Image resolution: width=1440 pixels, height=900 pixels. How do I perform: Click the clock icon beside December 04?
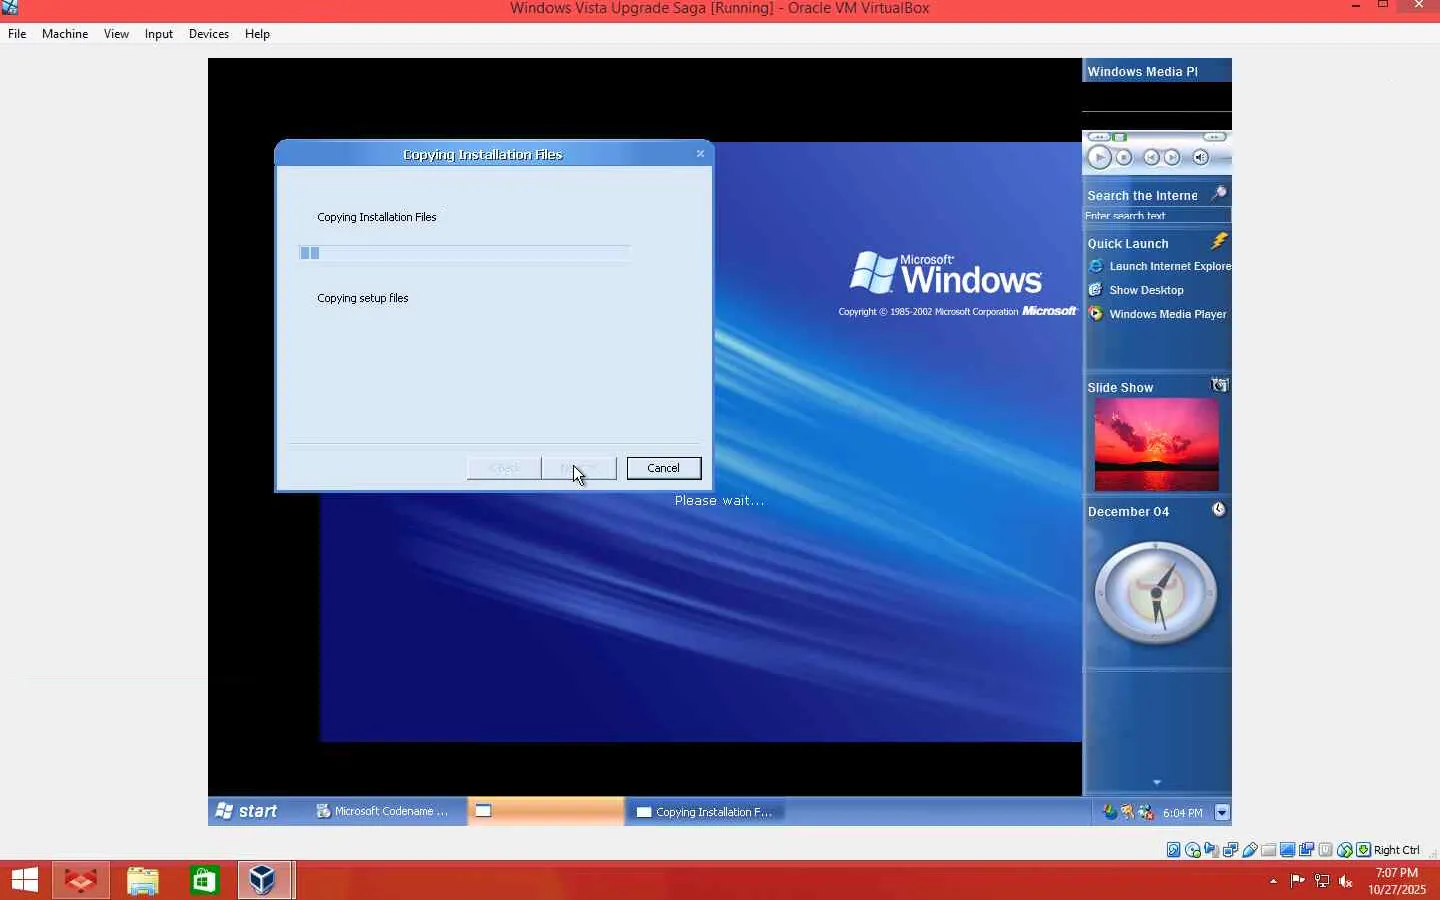click(1219, 509)
